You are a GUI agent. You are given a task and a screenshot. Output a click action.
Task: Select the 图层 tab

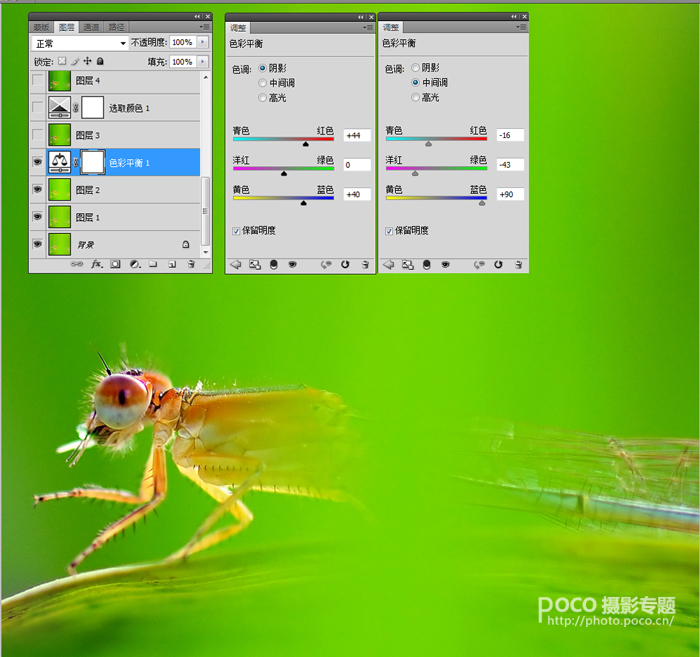point(67,27)
